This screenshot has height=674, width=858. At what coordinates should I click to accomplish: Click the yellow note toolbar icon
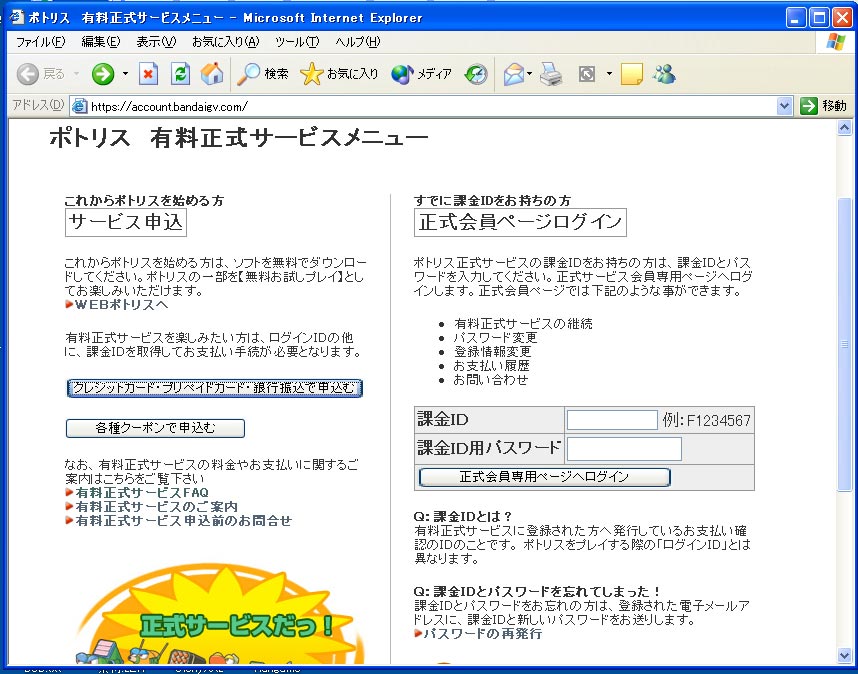pos(631,74)
